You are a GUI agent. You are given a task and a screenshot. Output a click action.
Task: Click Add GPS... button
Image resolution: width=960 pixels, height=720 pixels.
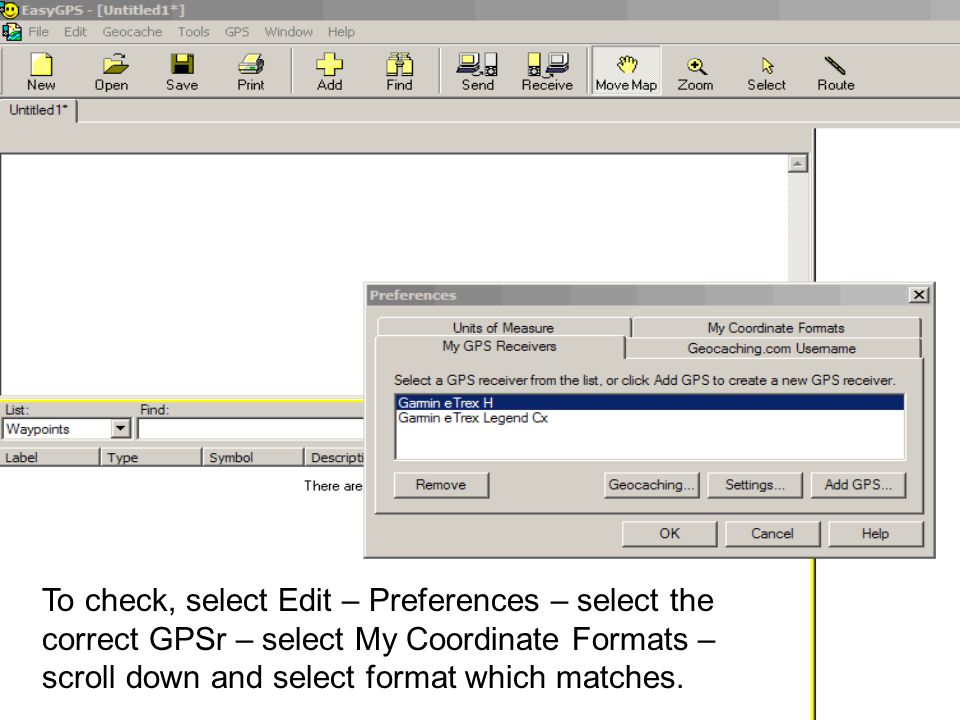click(x=858, y=485)
